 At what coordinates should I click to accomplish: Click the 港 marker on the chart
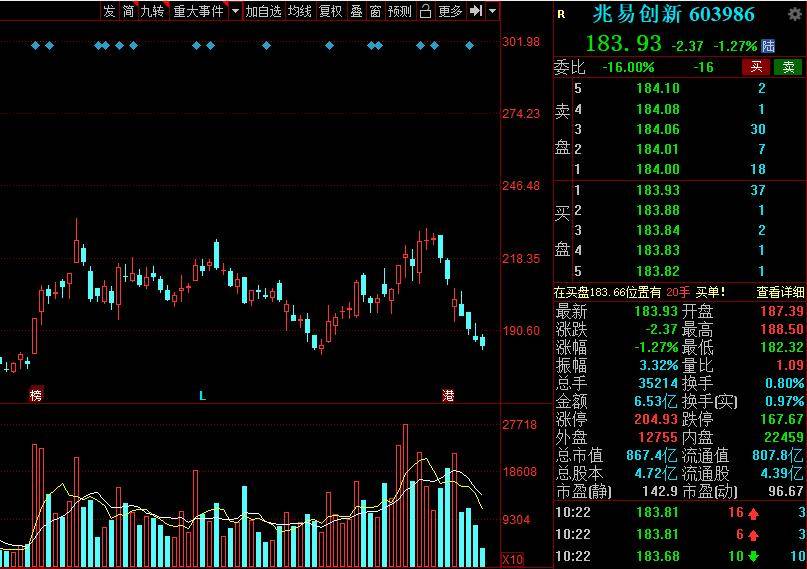[x=448, y=395]
